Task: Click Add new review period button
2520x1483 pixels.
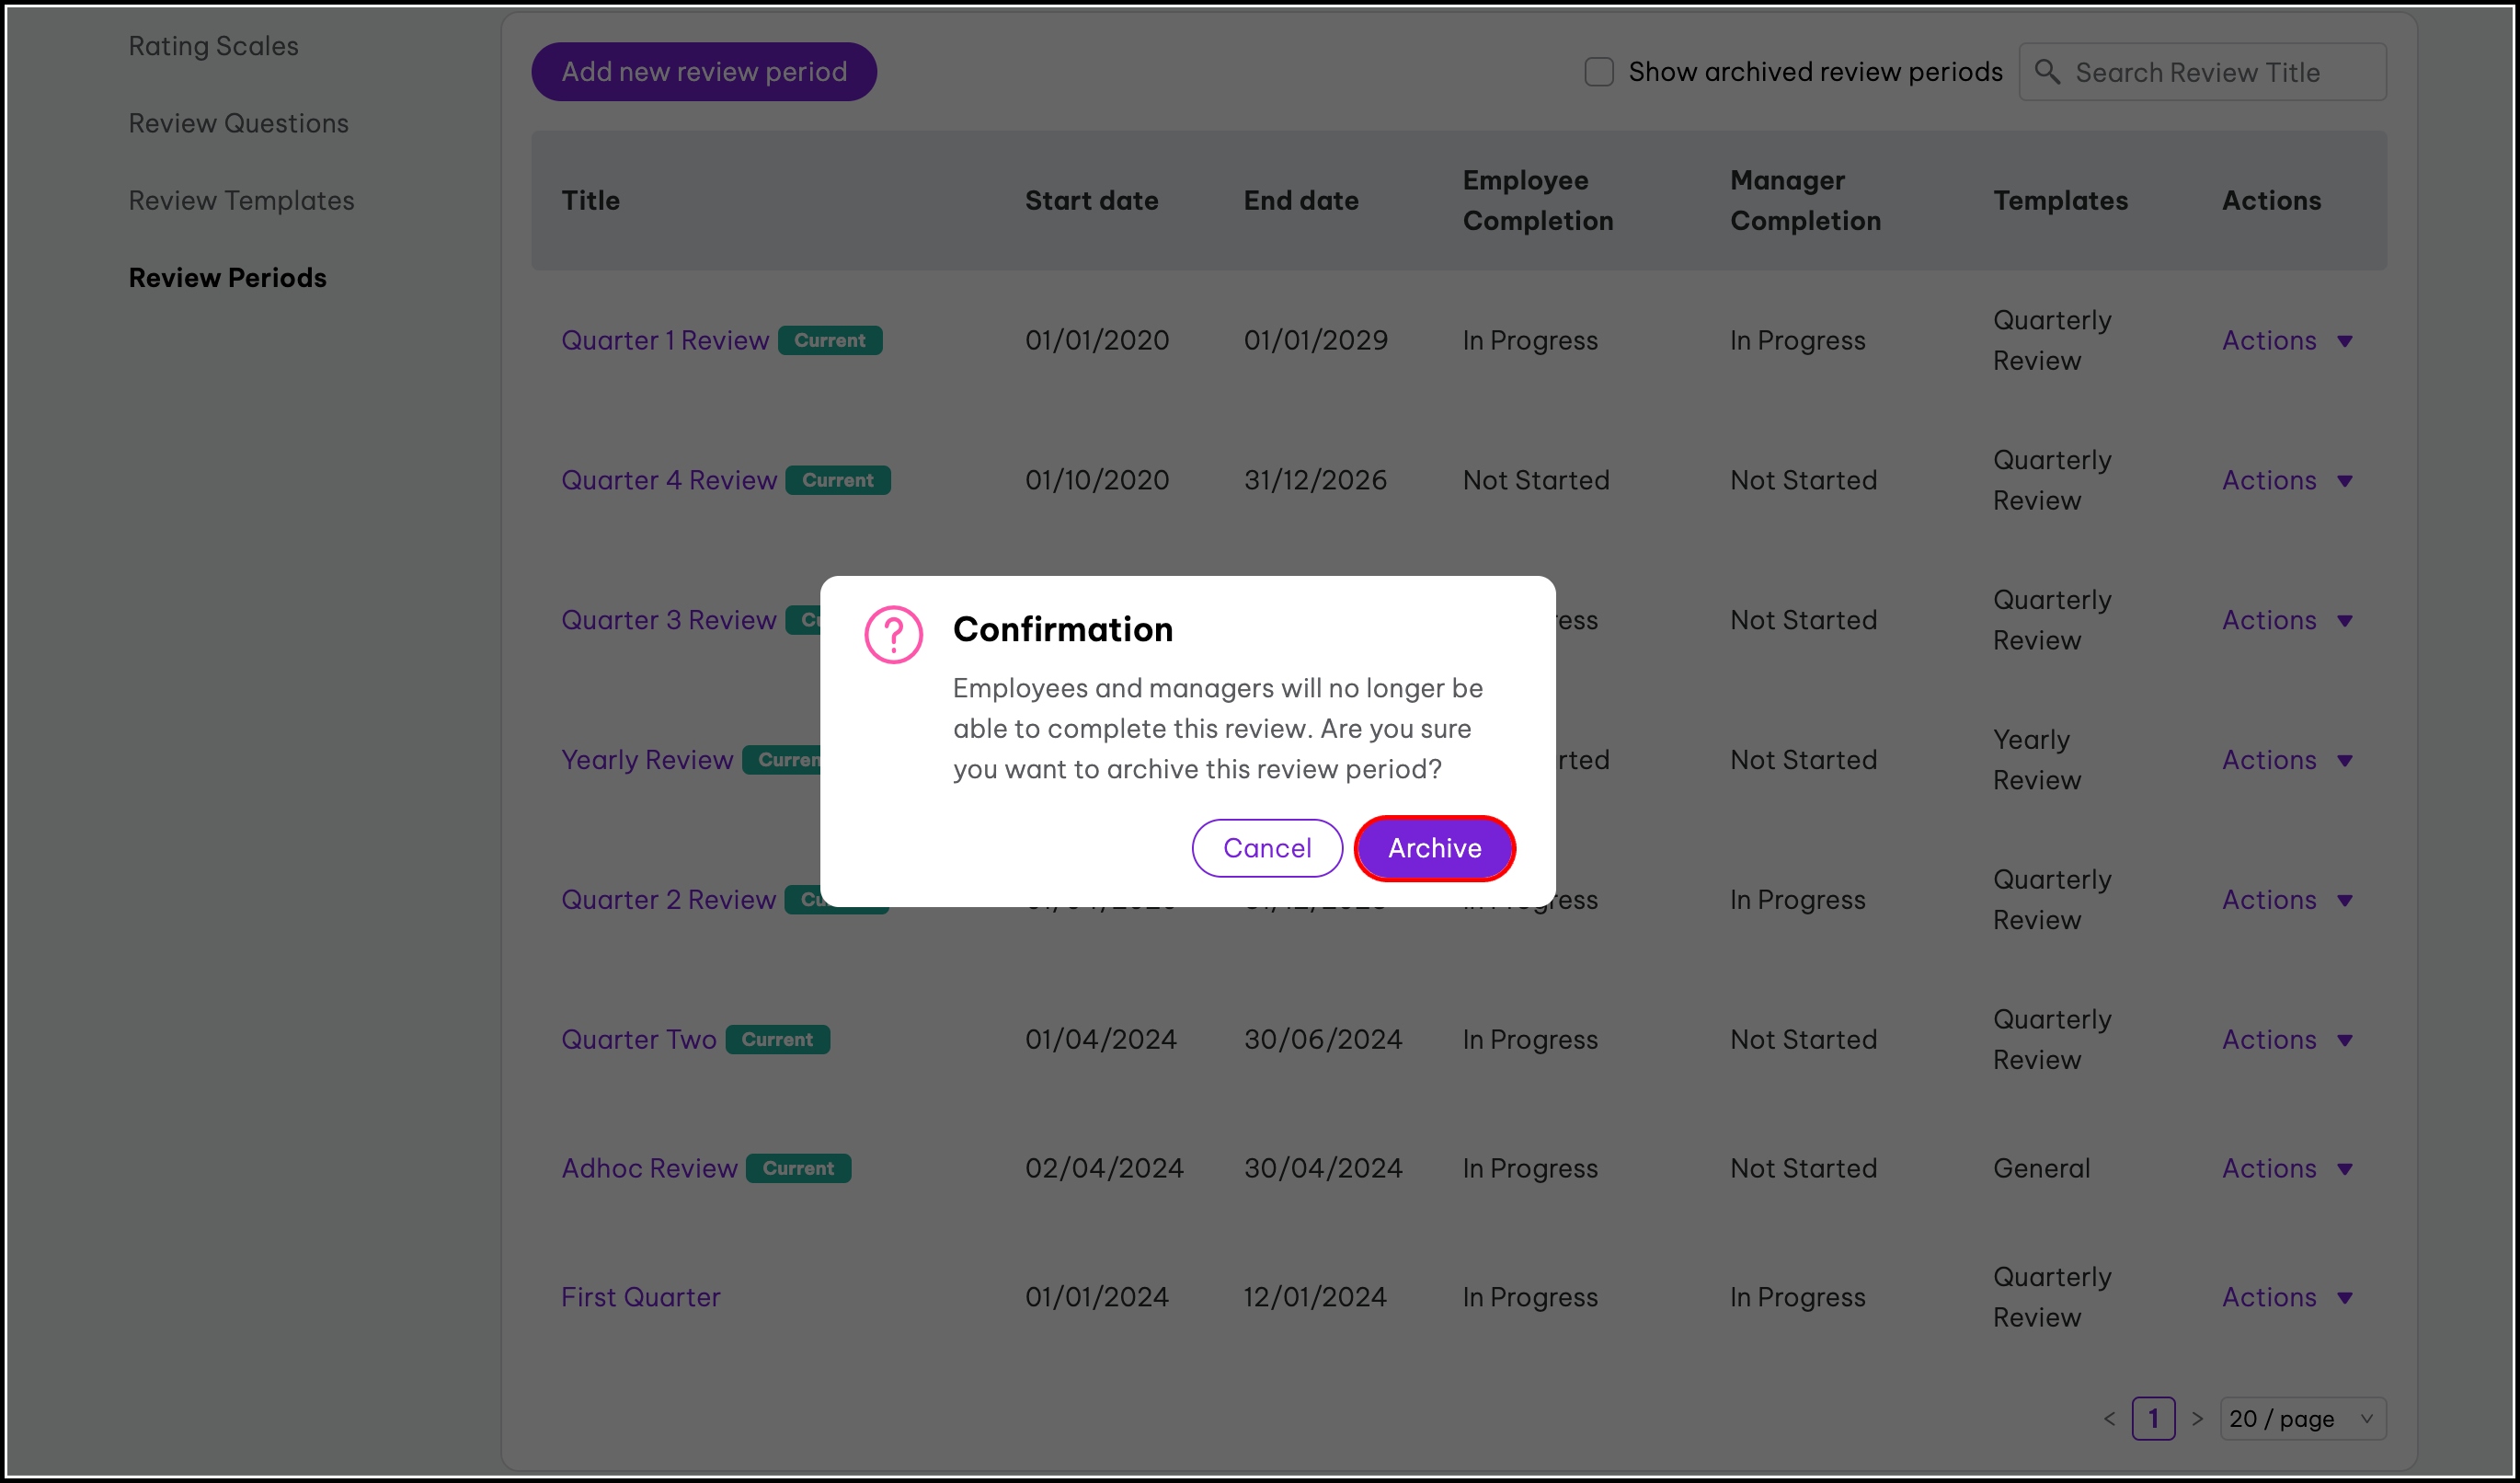Action: coord(703,72)
